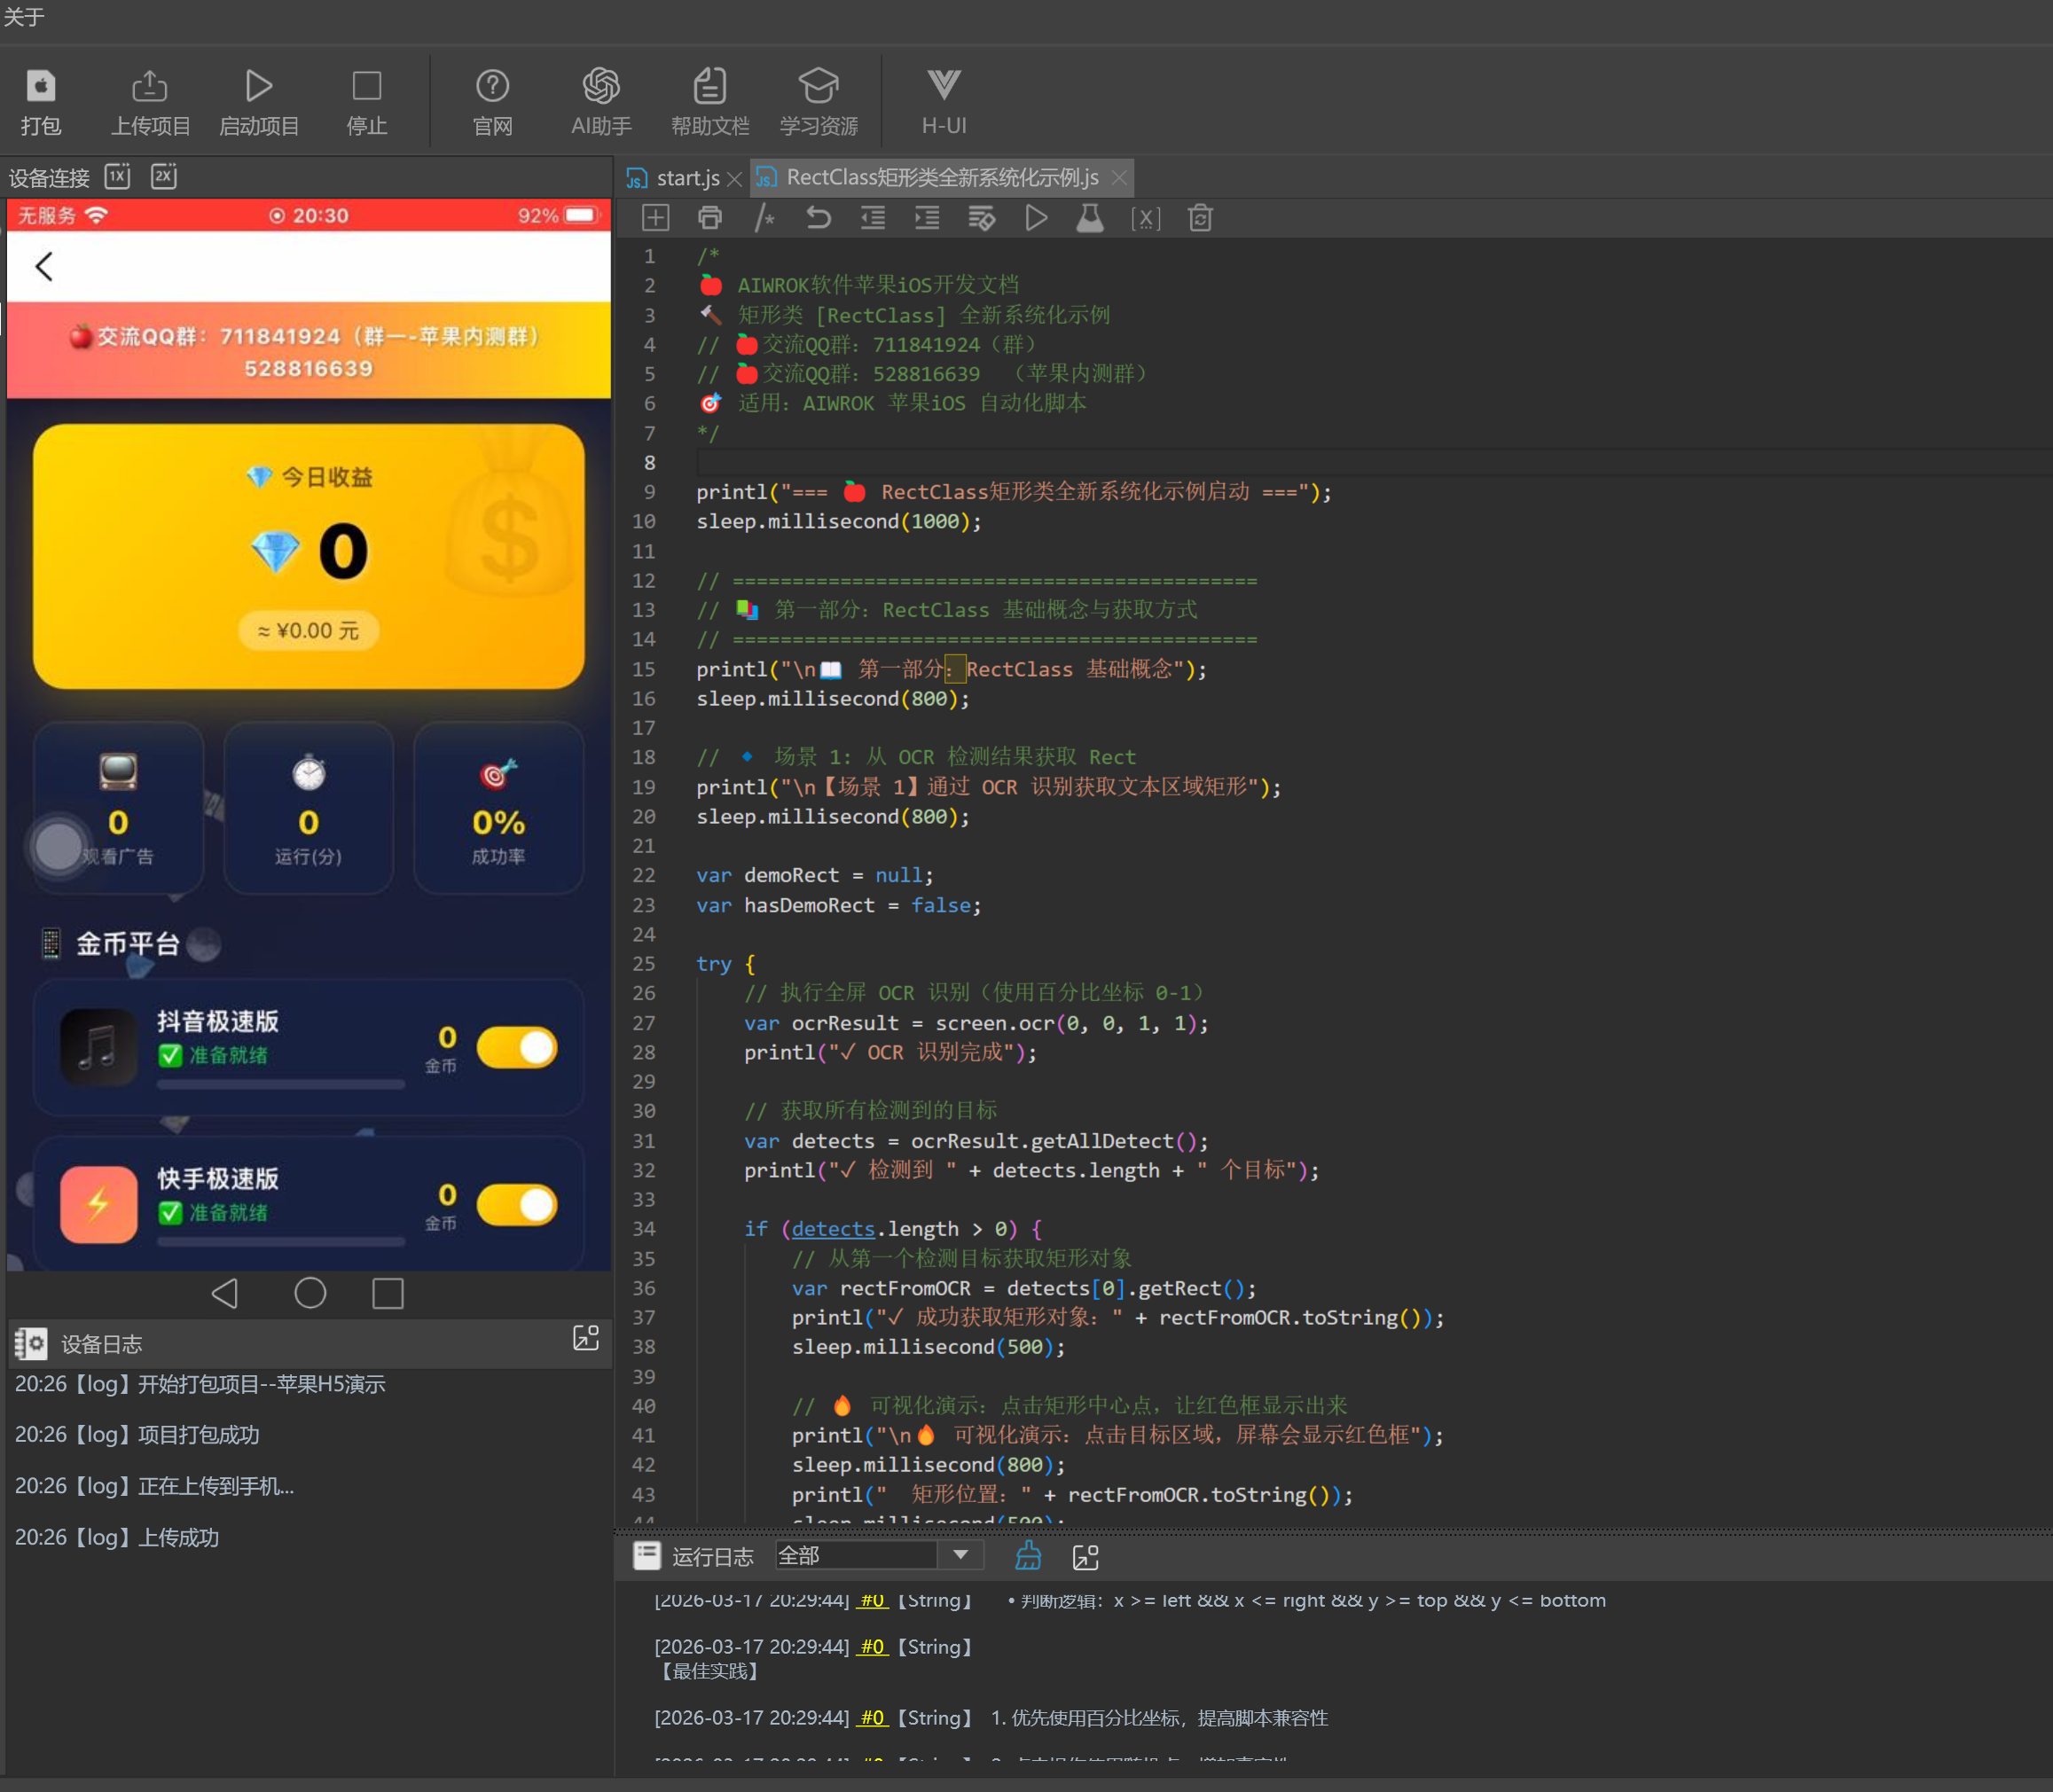2053x1792 pixels.
Task: Toggle the 快手极速版 switch
Action: (x=517, y=1205)
